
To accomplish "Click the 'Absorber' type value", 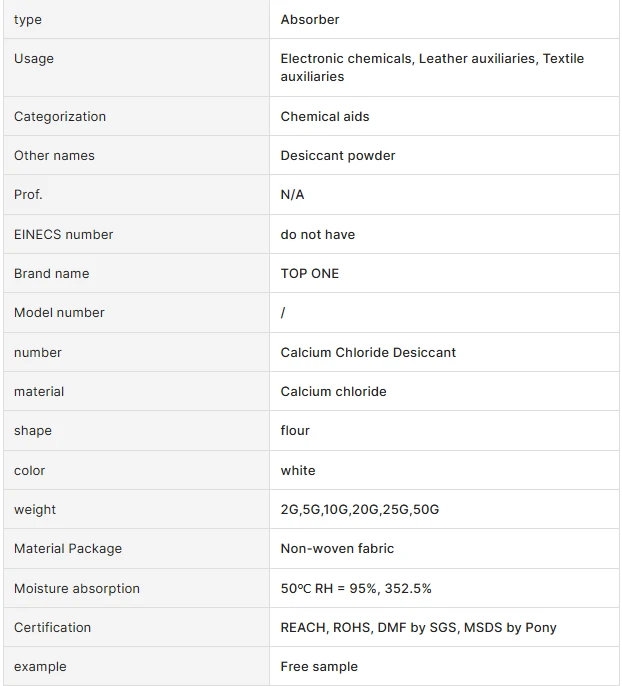I will [x=310, y=20].
